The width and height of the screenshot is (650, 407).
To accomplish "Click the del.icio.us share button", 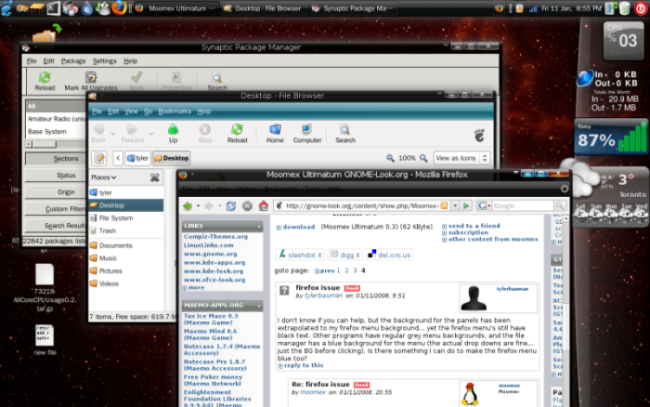I will [390, 254].
